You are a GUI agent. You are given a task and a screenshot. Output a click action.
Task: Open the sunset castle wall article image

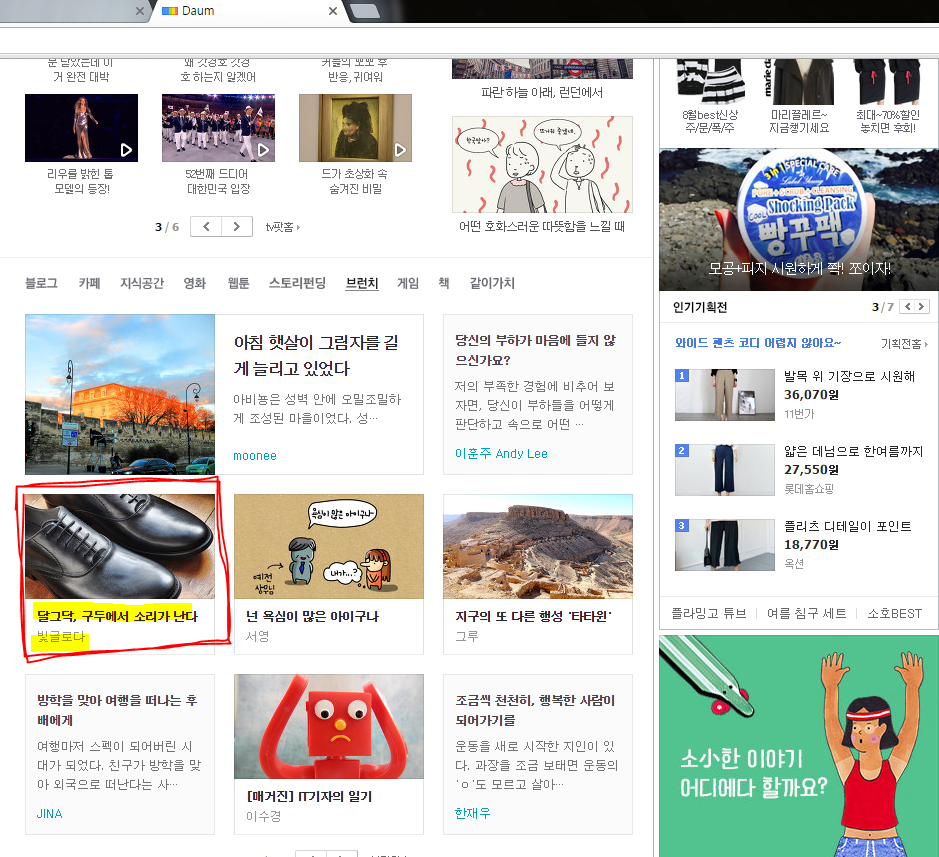[x=120, y=394]
